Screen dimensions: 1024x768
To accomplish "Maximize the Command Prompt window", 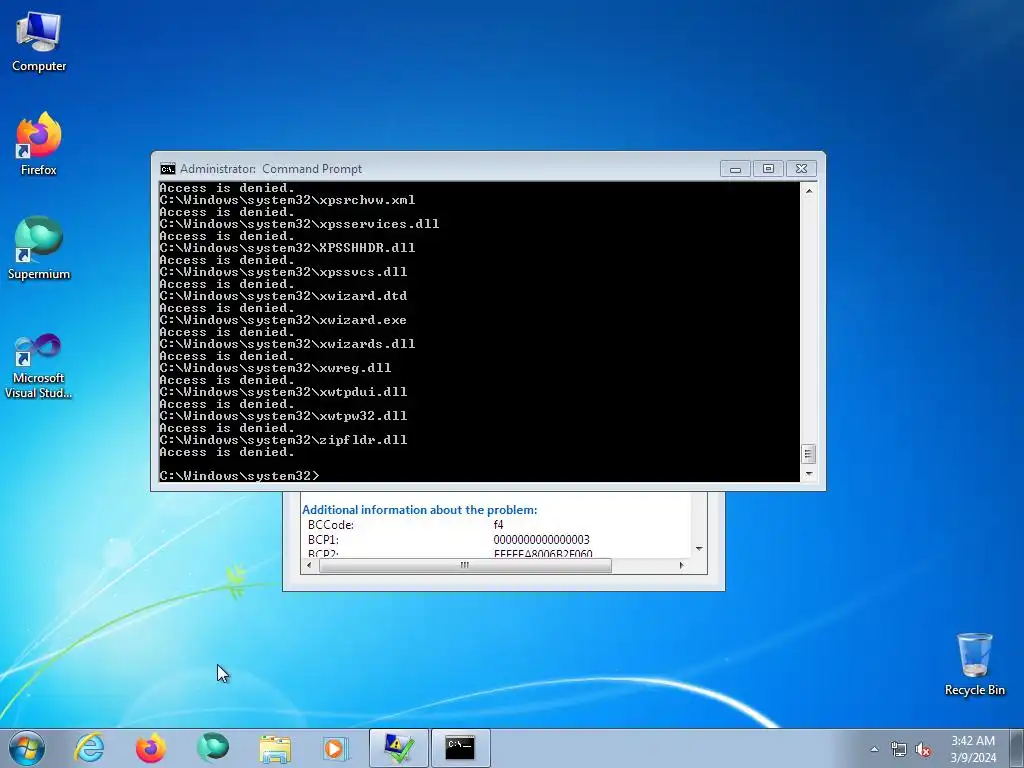I will tap(768, 169).
